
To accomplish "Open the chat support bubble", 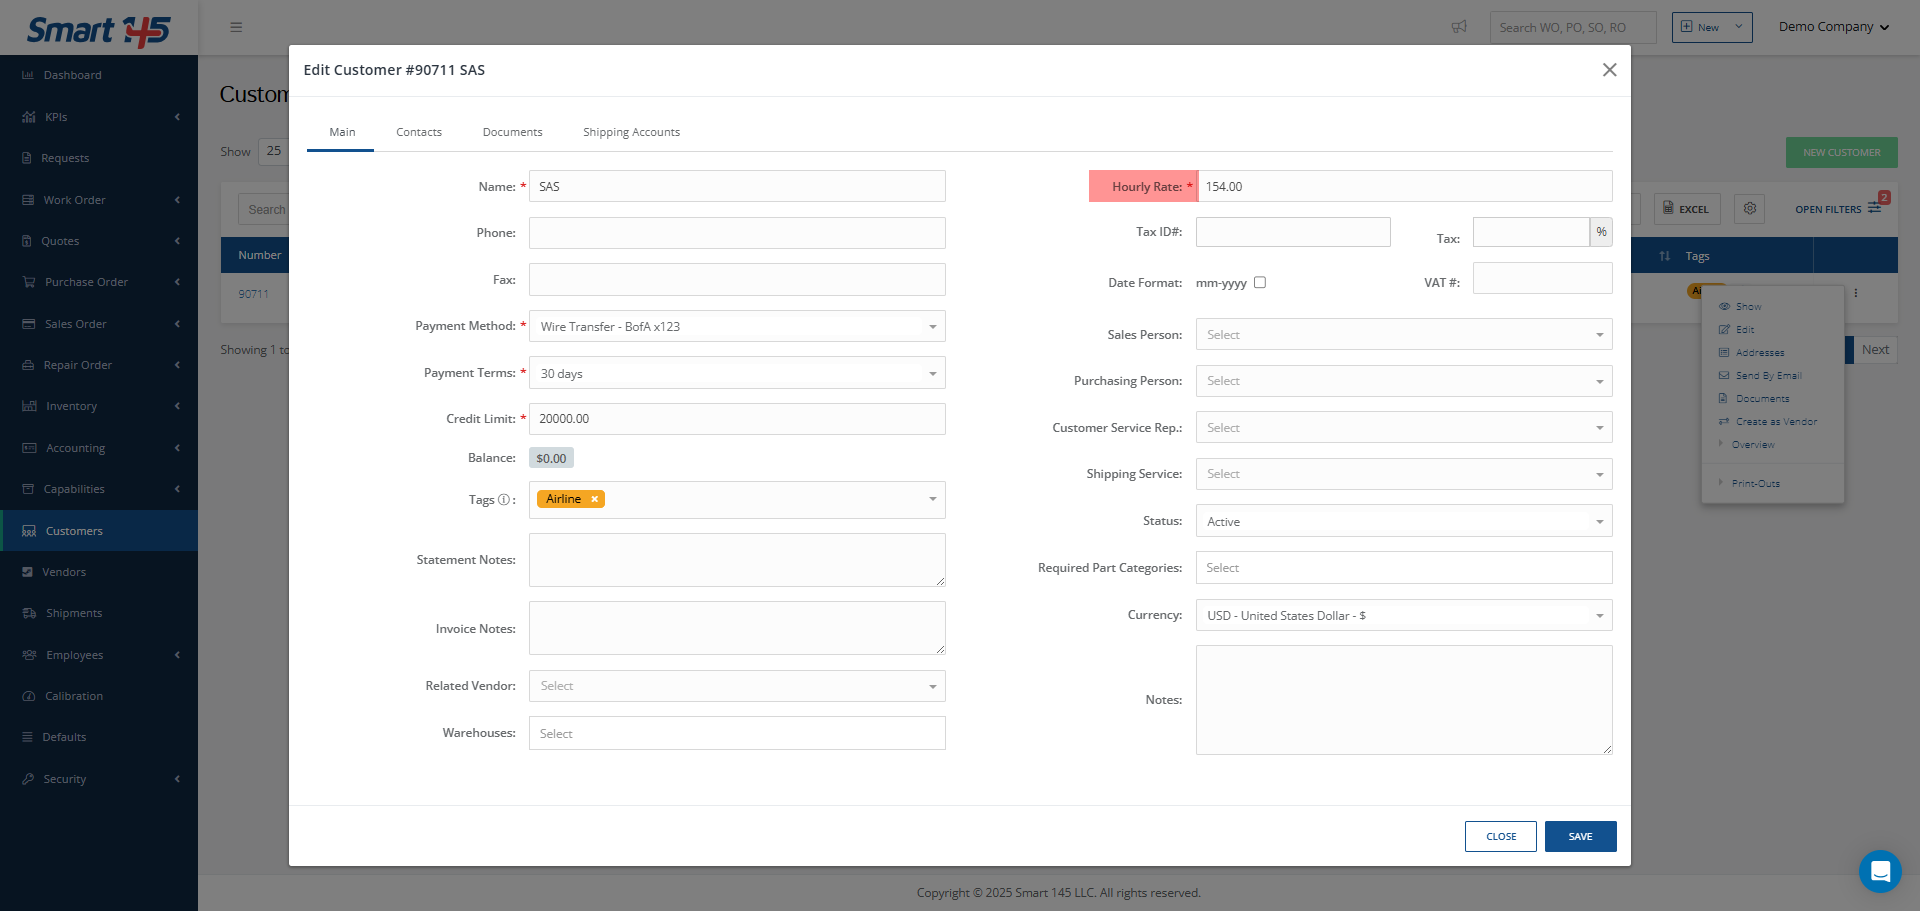I will 1879,871.
